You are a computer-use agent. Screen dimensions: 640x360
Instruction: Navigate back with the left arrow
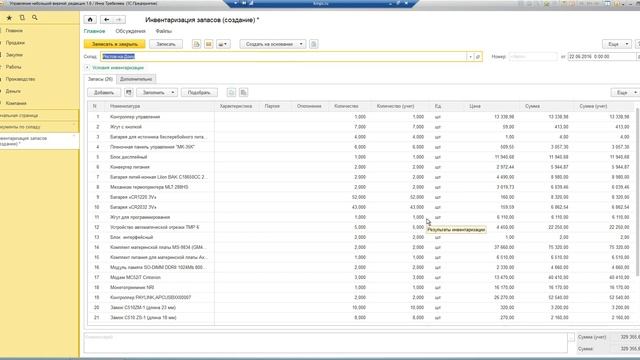[x=107, y=20]
